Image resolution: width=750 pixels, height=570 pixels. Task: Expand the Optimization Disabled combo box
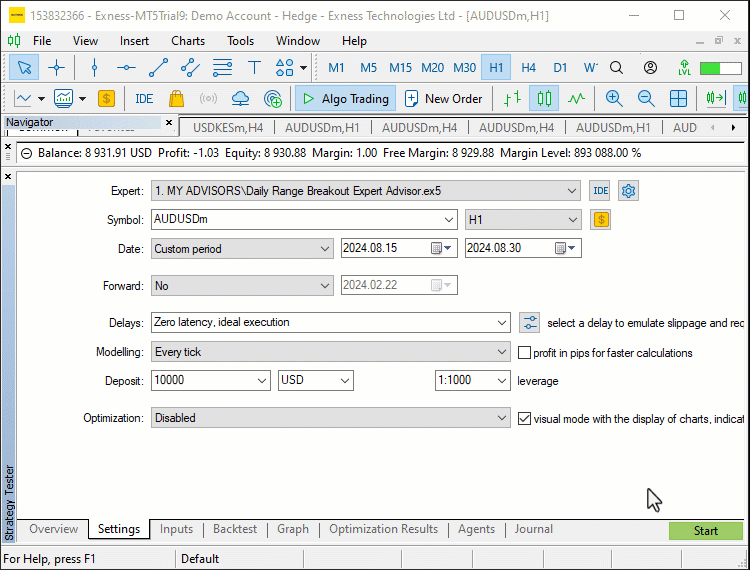(x=331, y=418)
